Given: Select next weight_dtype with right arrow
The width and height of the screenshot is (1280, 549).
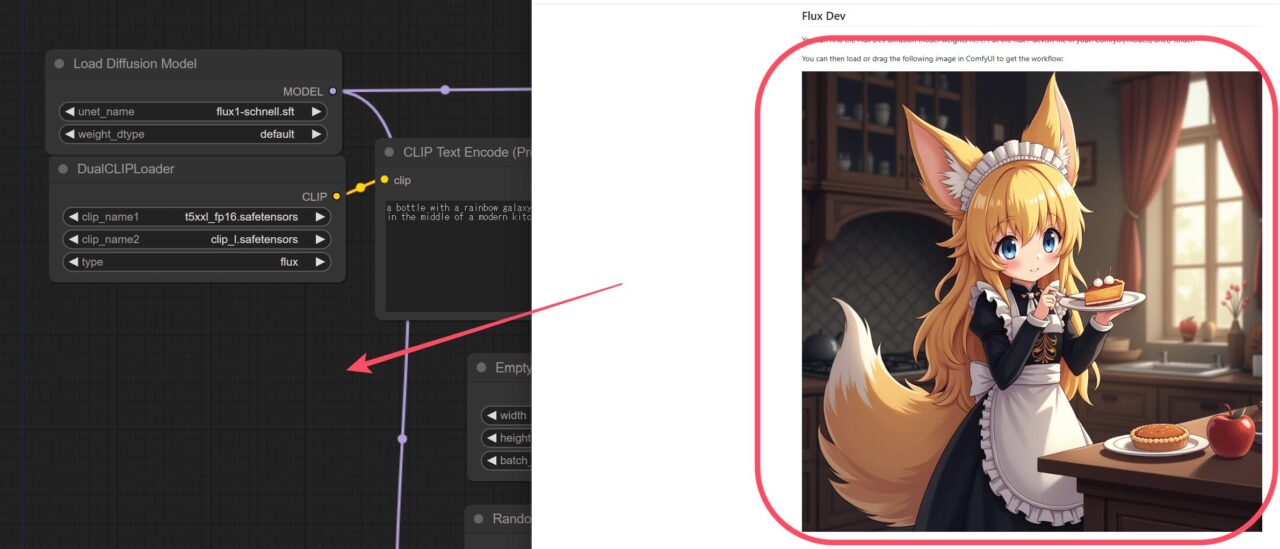Looking at the screenshot, I should [x=316, y=134].
